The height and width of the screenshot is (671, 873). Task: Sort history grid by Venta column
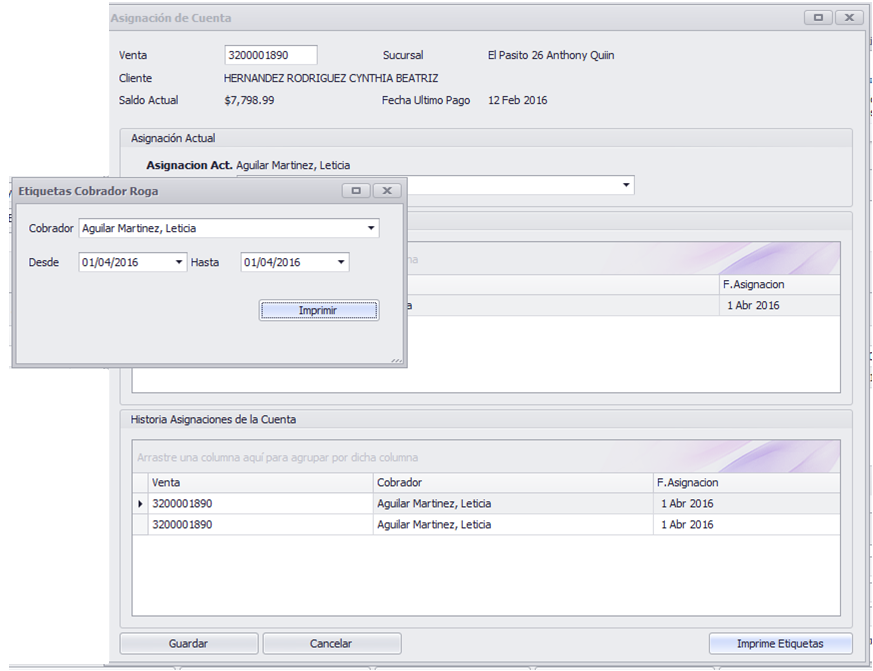[260, 482]
